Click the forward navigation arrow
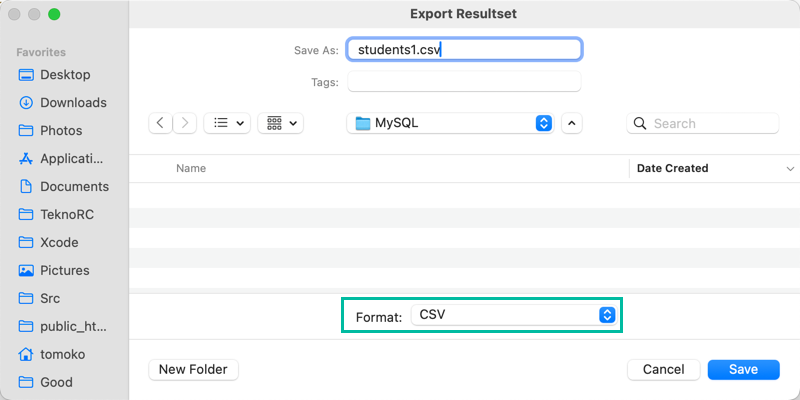 186,123
